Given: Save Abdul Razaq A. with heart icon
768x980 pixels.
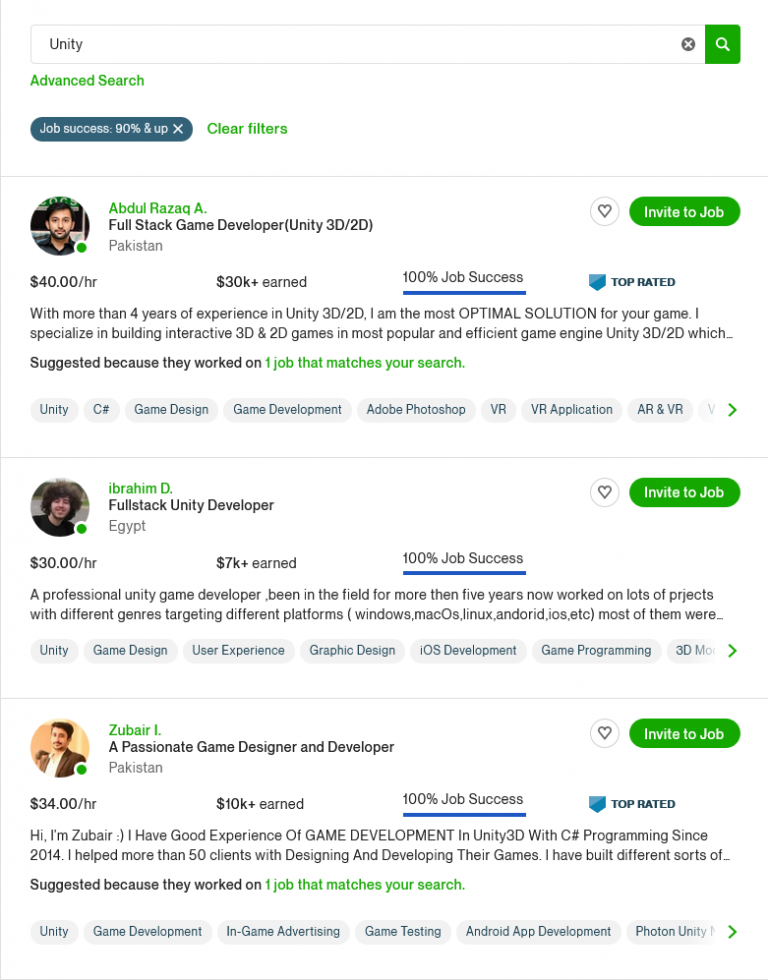Looking at the screenshot, I should (604, 212).
